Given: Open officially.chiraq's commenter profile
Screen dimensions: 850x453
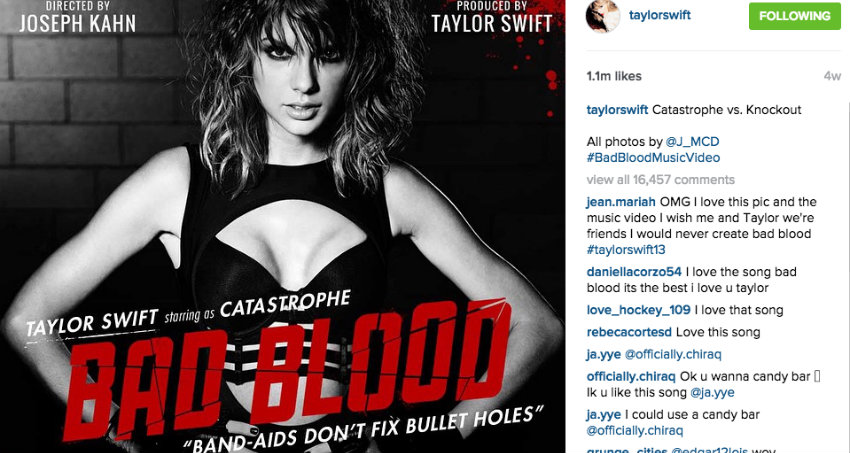Looking at the screenshot, I should point(631,377).
